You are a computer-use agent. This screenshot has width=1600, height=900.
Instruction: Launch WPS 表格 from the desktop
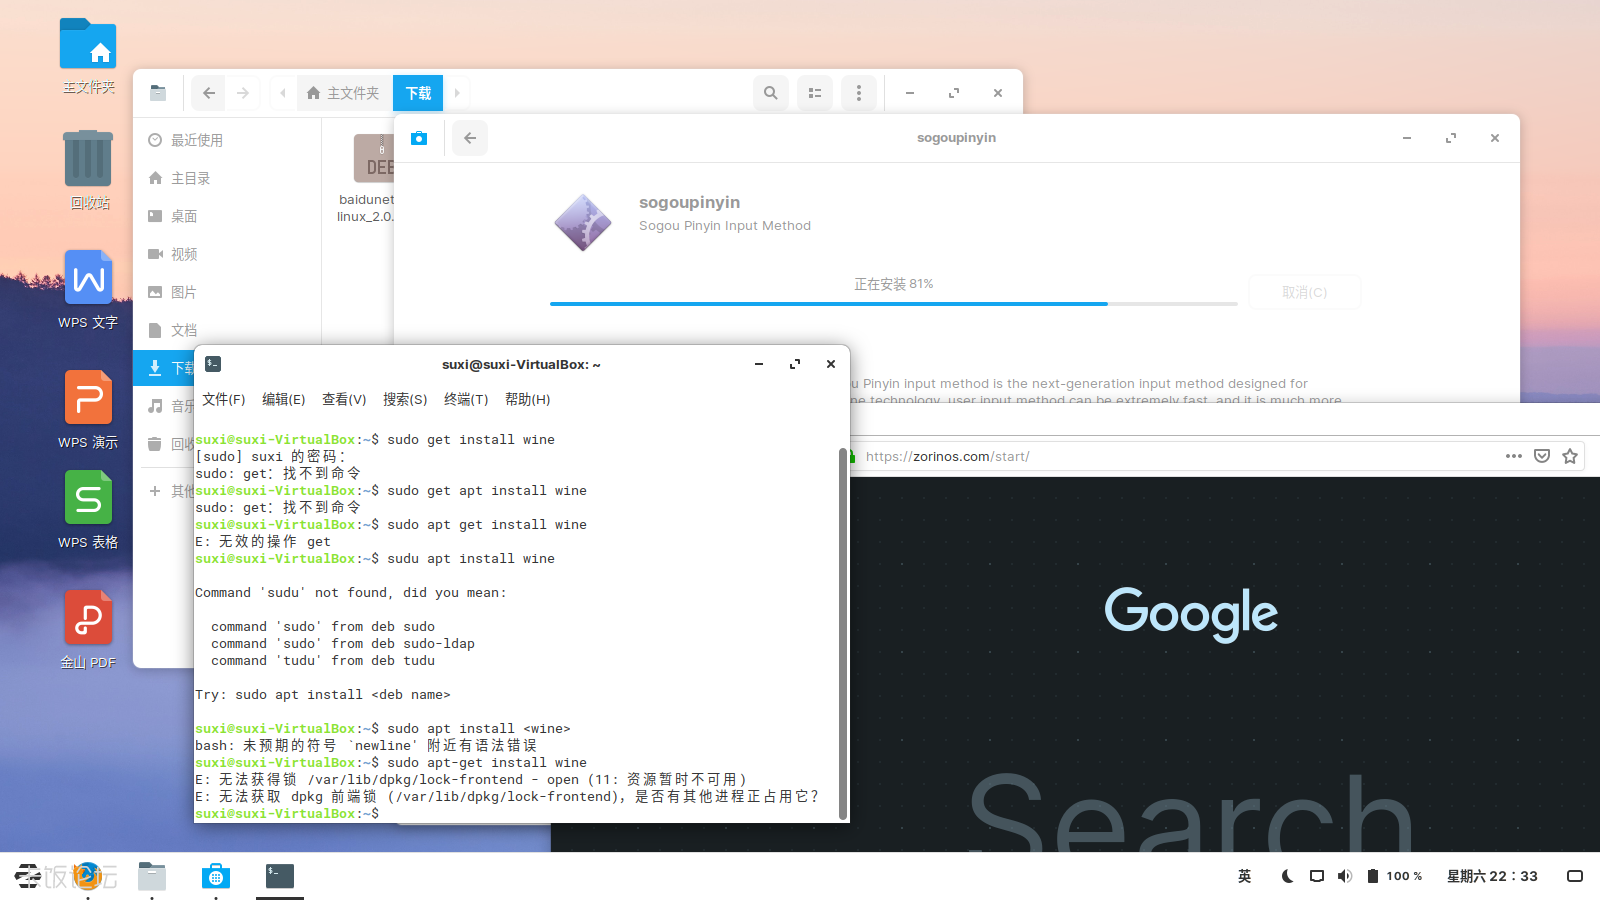pyautogui.click(x=88, y=497)
